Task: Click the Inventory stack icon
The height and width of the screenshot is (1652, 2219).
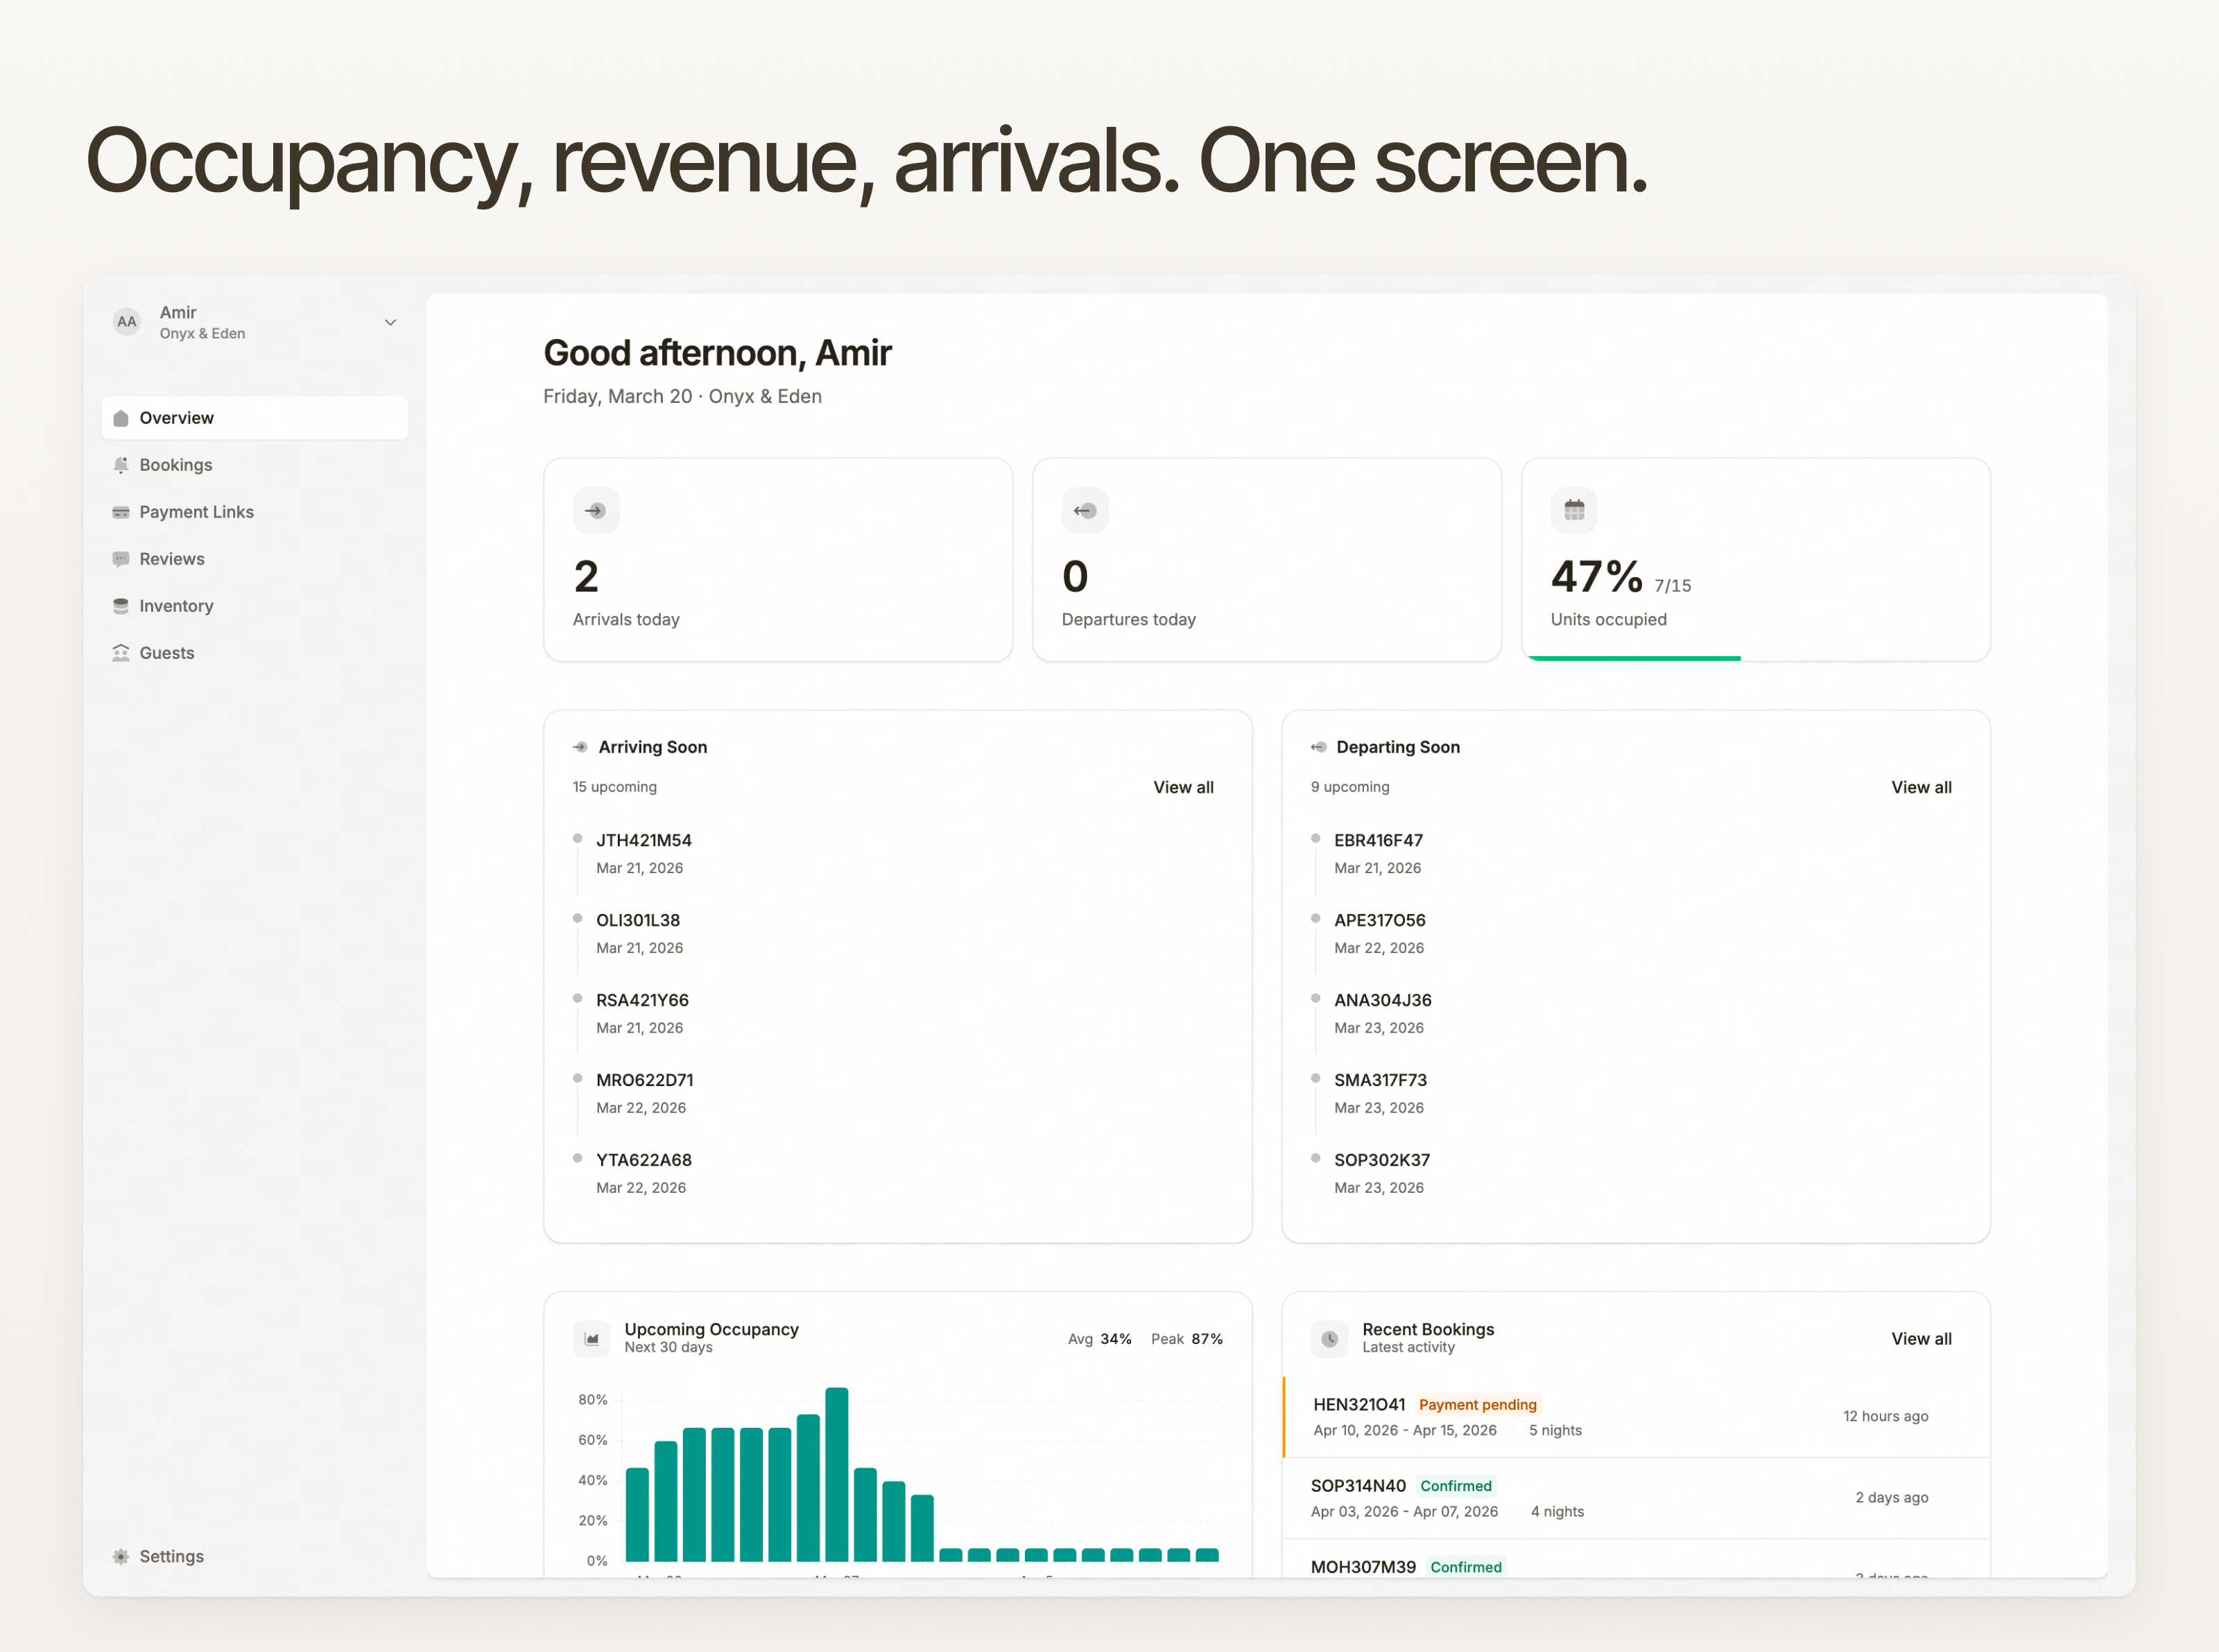Action: pyautogui.click(x=121, y=606)
